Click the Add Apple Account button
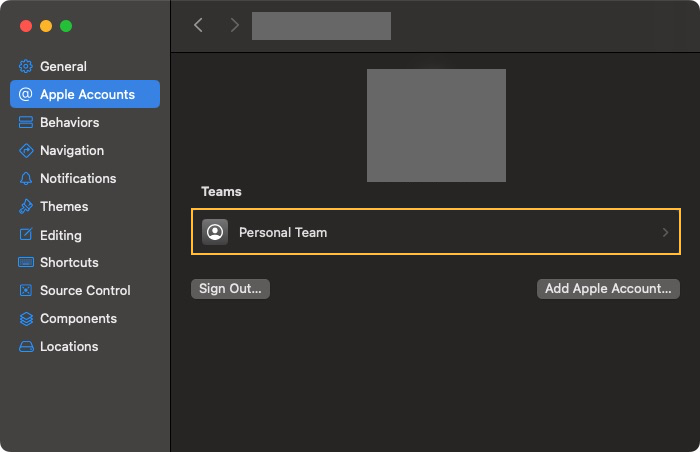 (x=608, y=289)
